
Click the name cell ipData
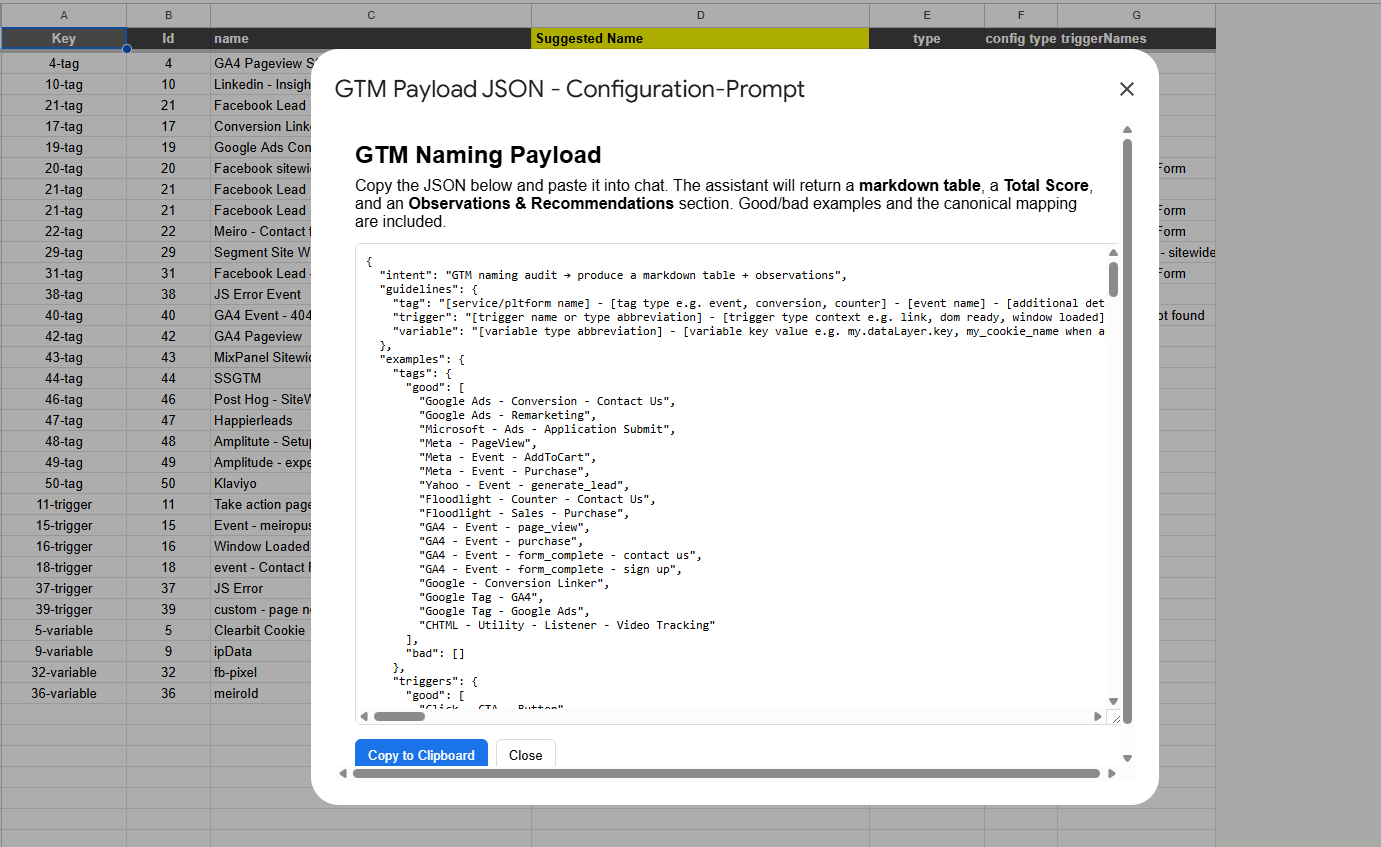(x=261, y=651)
